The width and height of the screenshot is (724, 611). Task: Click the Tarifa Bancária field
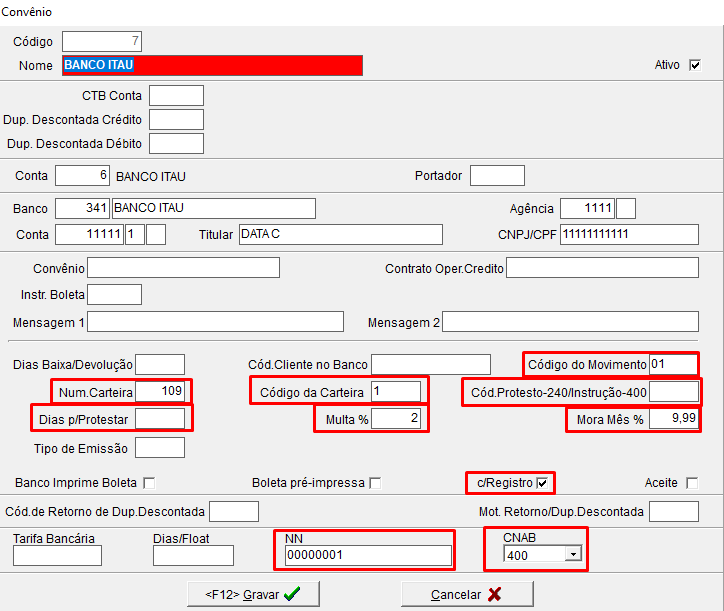pos(58,556)
